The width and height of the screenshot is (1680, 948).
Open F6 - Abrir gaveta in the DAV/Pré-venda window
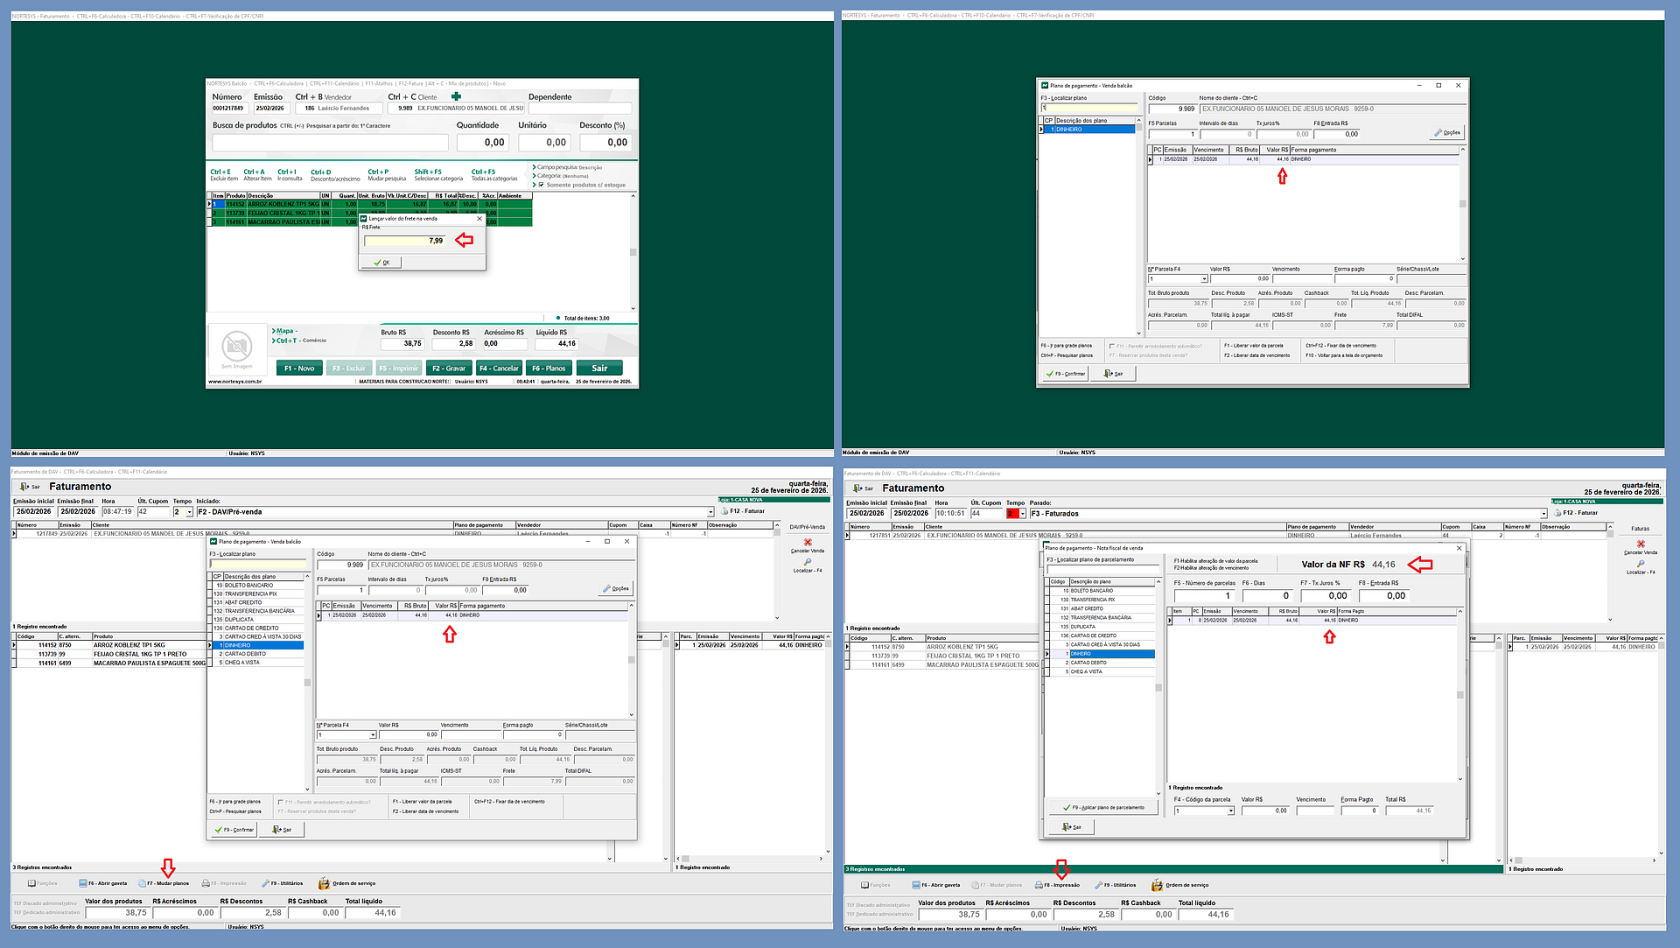tap(103, 883)
